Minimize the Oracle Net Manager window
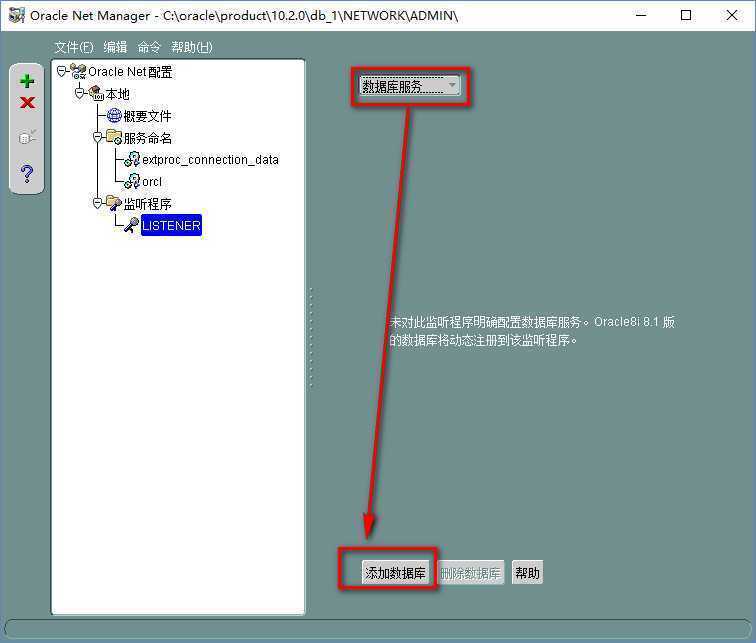Viewport: 756px width, 643px height. pos(641,15)
